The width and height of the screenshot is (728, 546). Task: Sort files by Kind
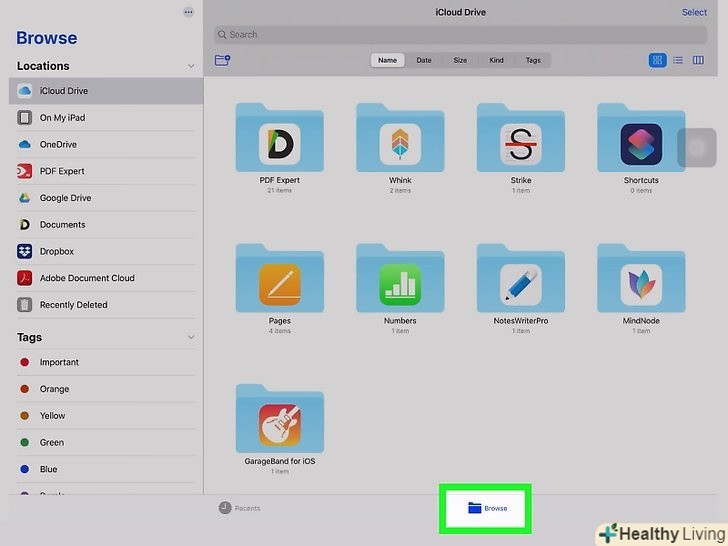click(496, 60)
